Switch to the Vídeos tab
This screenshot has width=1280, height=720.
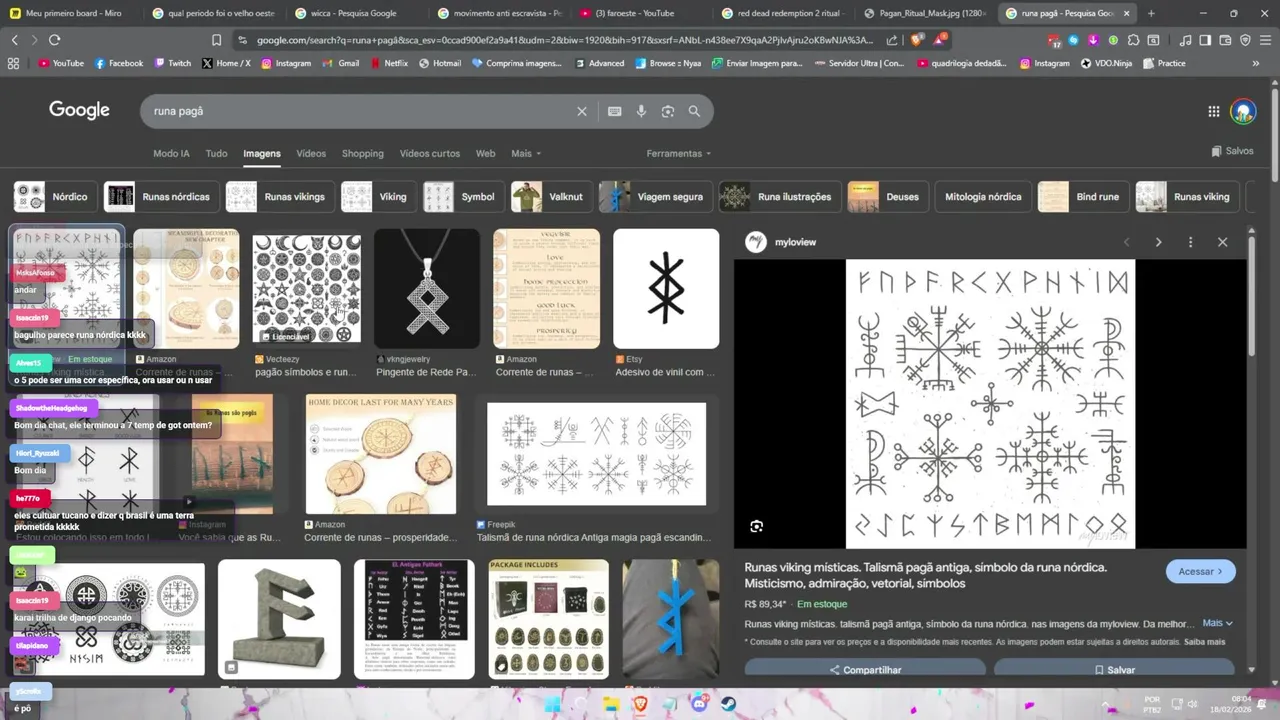[311, 153]
